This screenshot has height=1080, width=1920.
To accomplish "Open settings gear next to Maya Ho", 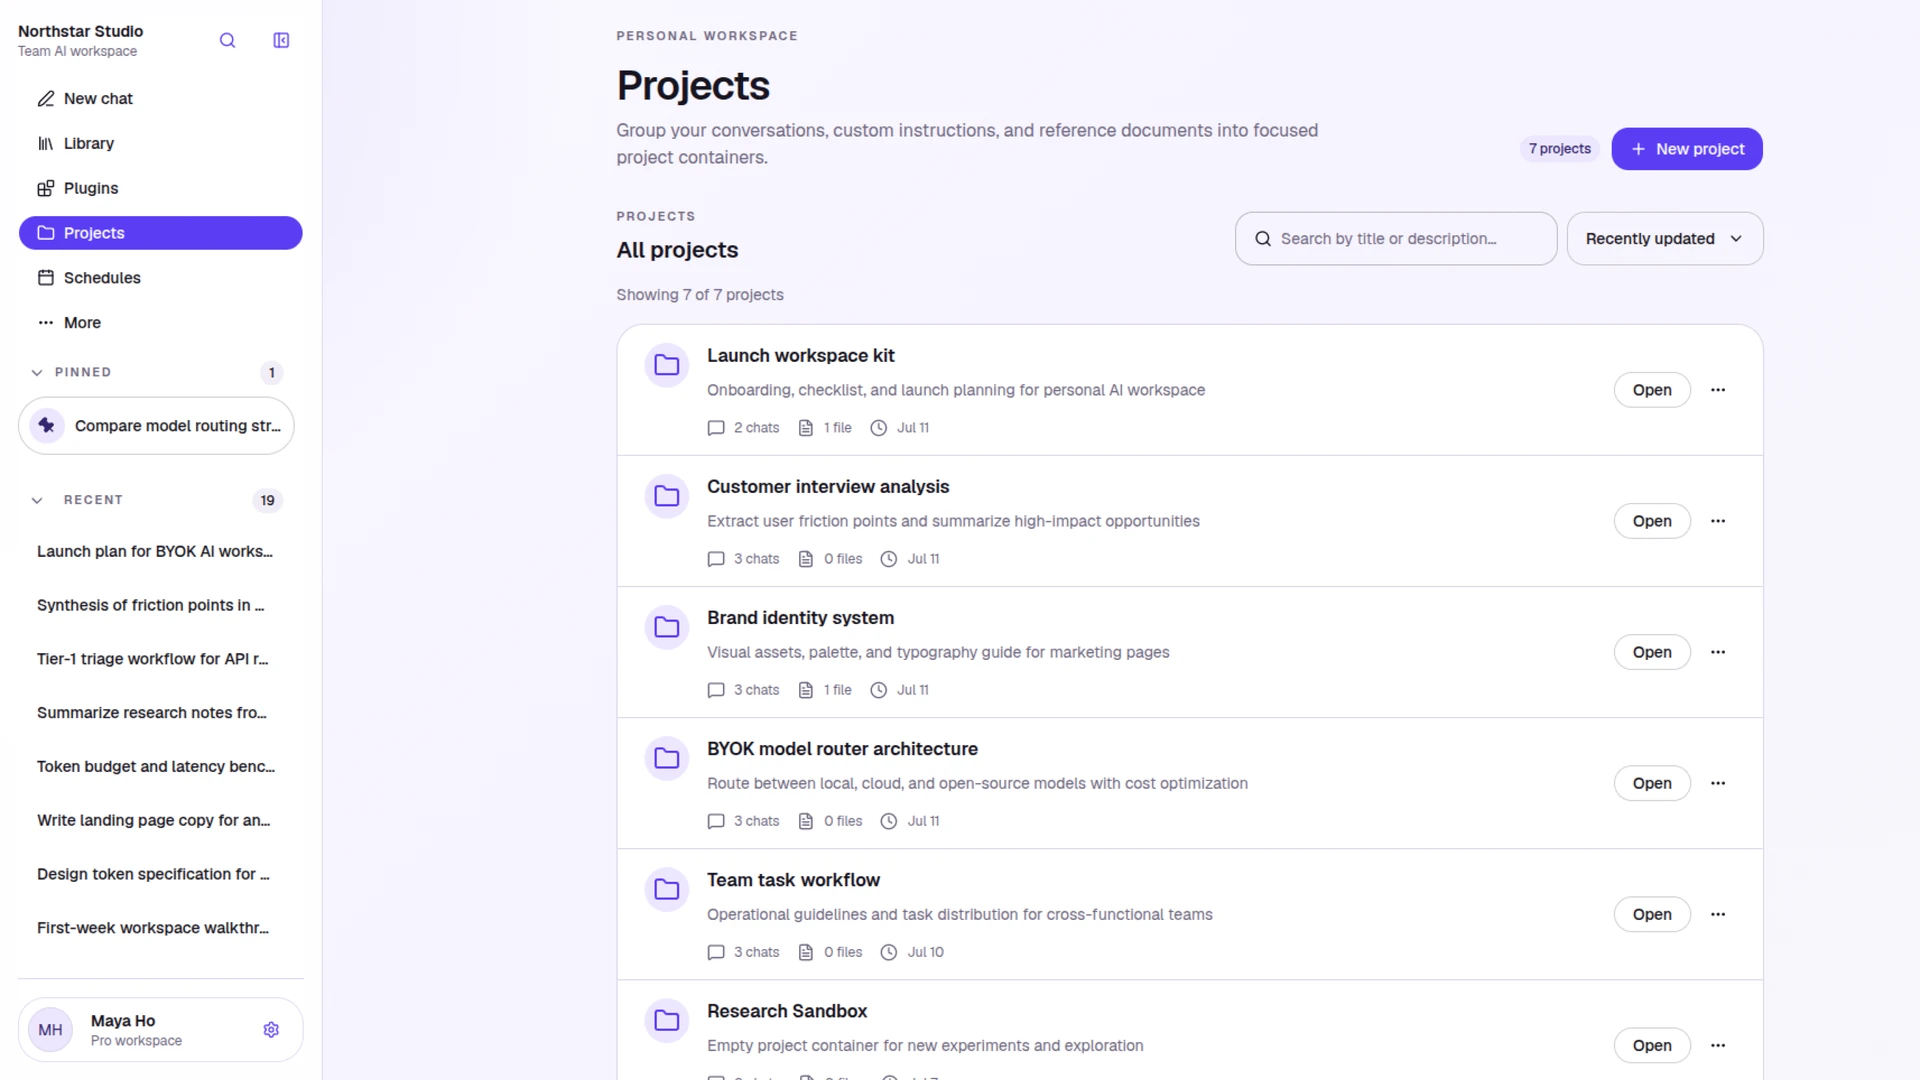I will click(271, 1030).
